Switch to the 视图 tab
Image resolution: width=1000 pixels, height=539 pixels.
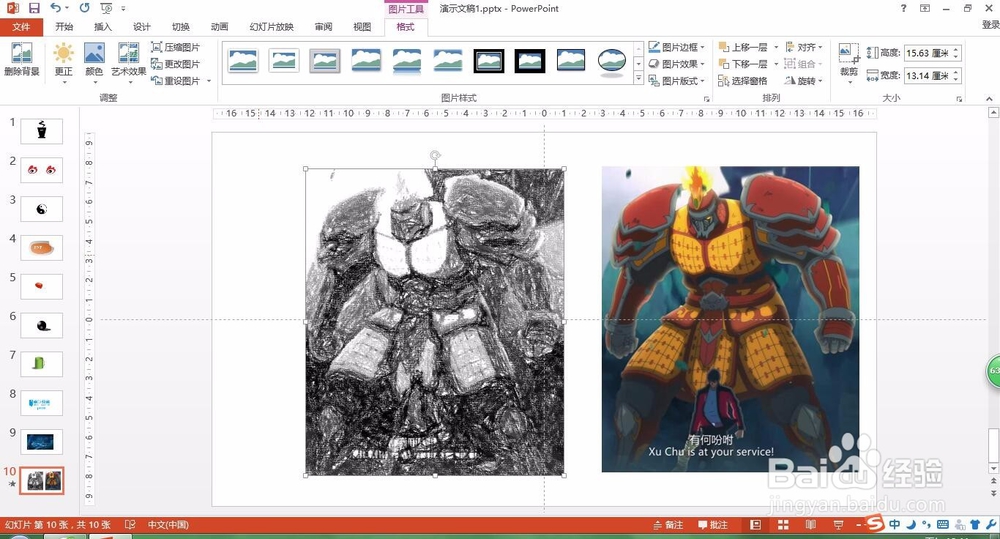(362, 27)
